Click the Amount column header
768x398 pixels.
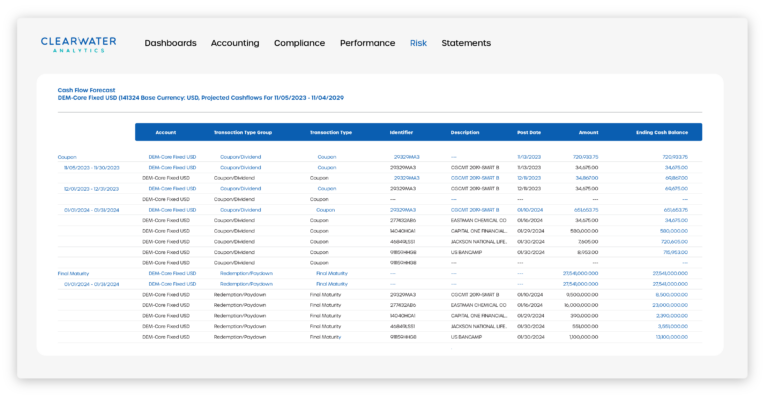(588, 133)
